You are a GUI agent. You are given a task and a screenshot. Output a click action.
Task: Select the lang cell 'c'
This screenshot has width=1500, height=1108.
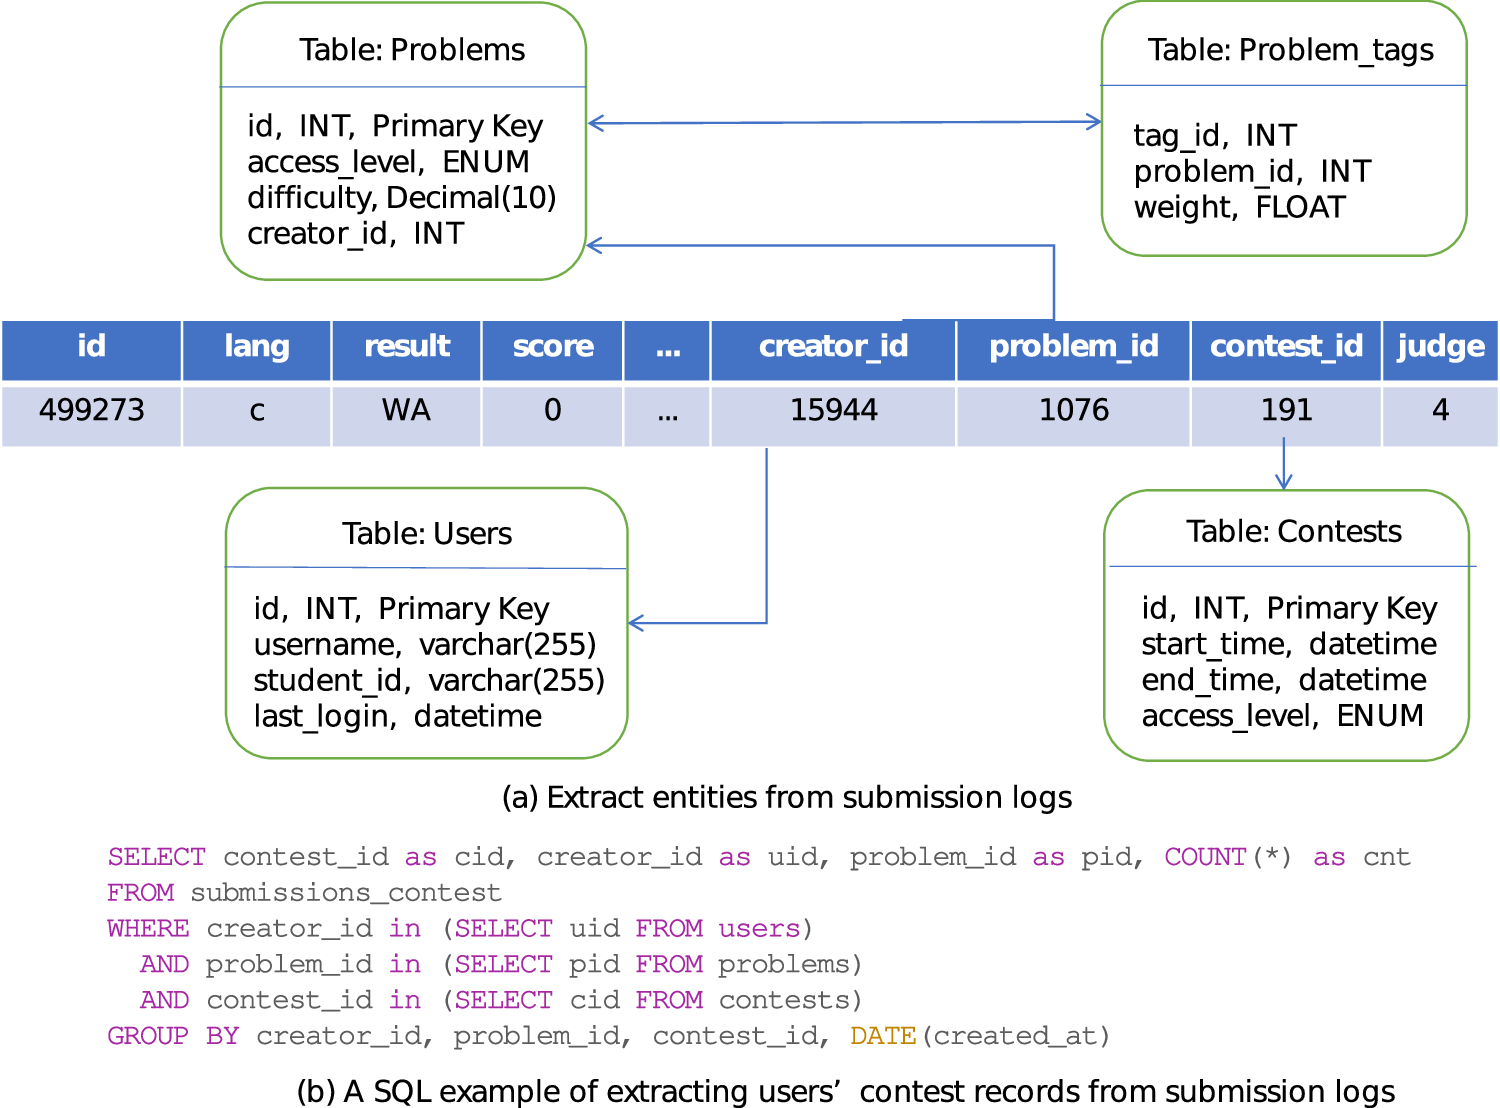(x=257, y=415)
